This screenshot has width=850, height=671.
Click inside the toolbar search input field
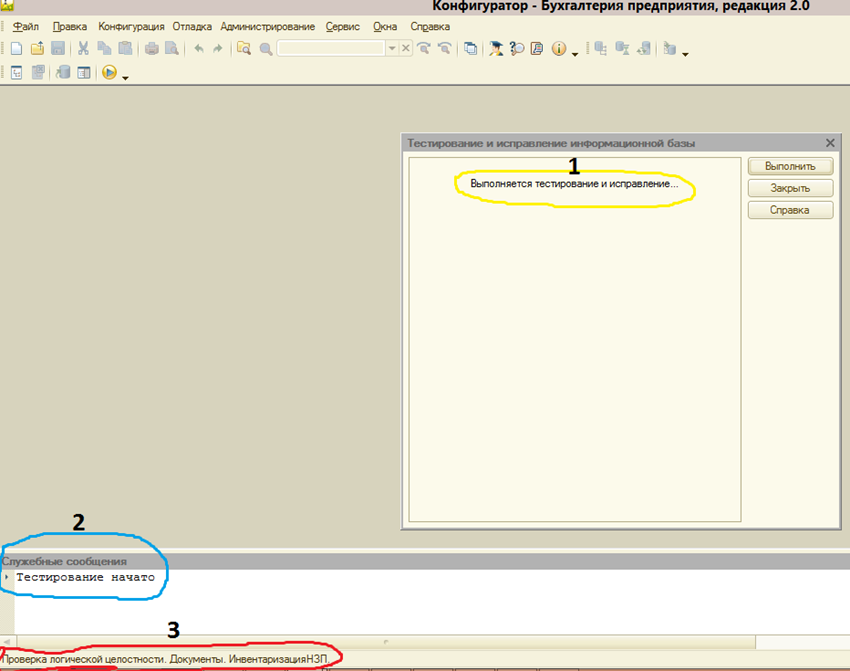pyautogui.click(x=330, y=48)
